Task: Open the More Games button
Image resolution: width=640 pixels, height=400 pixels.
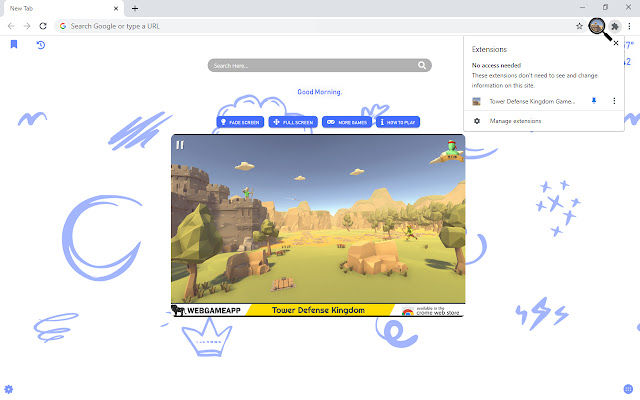Action: pos(347,122)
